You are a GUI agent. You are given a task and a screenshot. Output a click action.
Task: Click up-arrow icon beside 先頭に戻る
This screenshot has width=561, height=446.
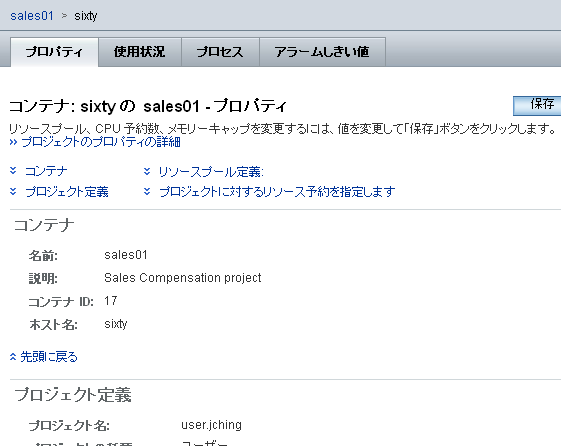point(13,357)
